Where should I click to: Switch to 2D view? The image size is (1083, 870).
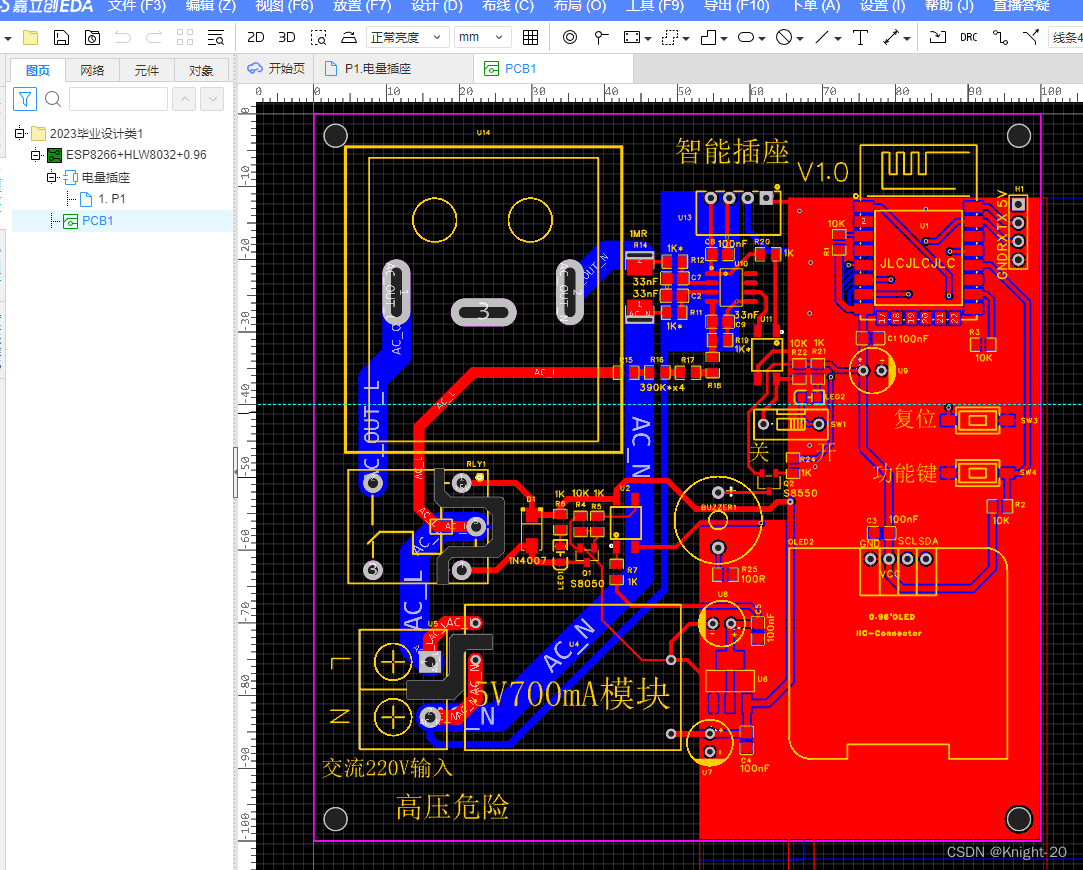[256, 37]
